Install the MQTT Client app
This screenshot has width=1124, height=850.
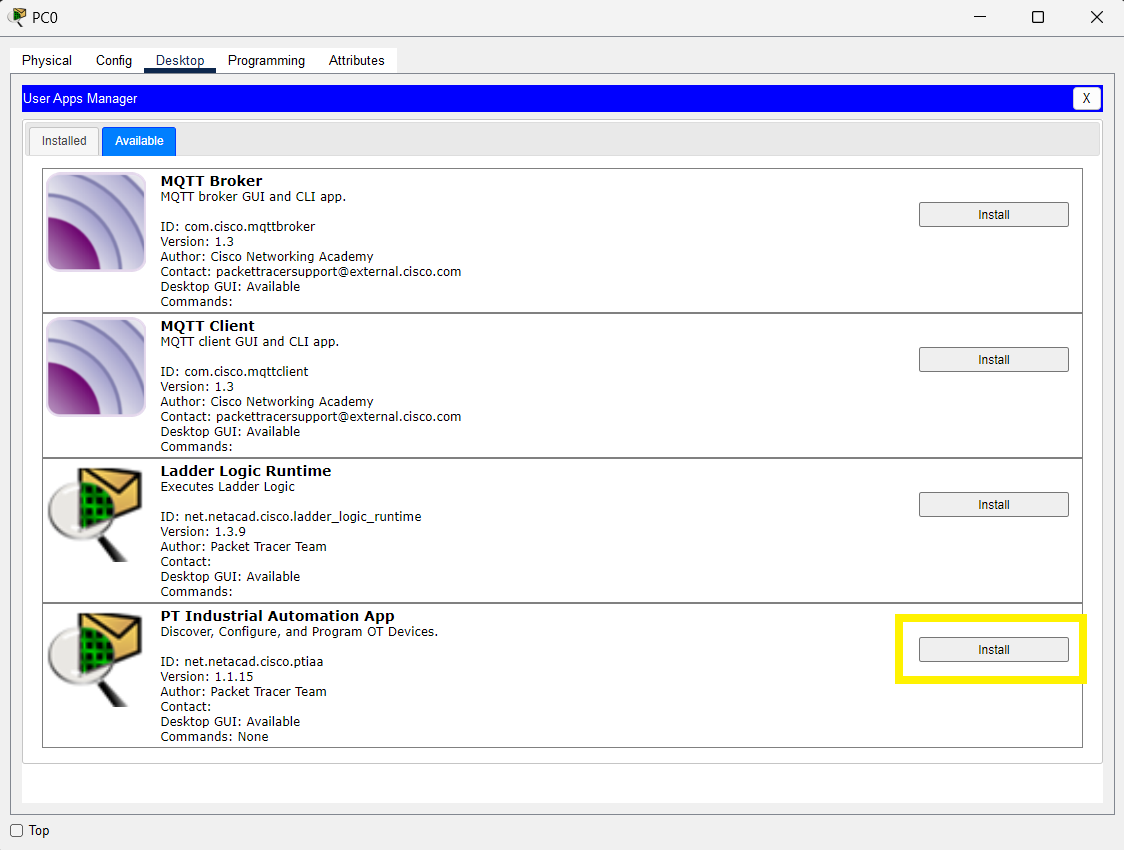point(993,360)
